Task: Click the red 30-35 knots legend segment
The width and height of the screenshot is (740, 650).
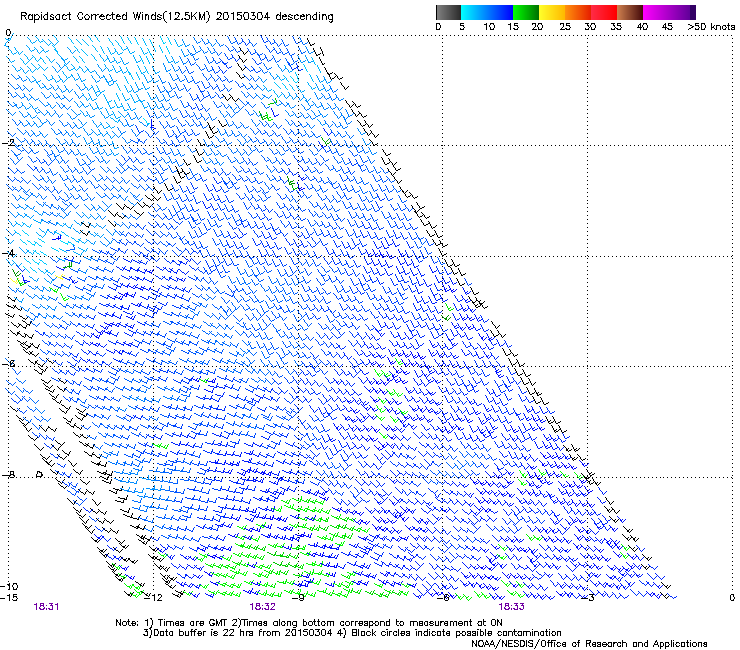Action: (x=604, y=12)
